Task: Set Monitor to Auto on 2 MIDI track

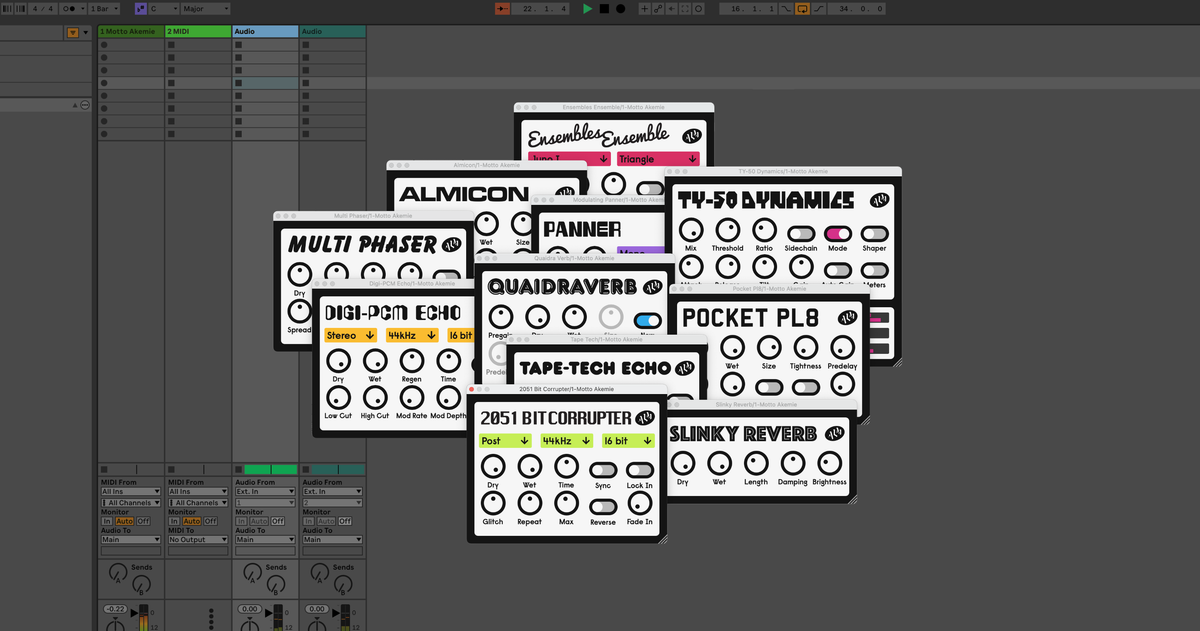Action: pos(192,521)
